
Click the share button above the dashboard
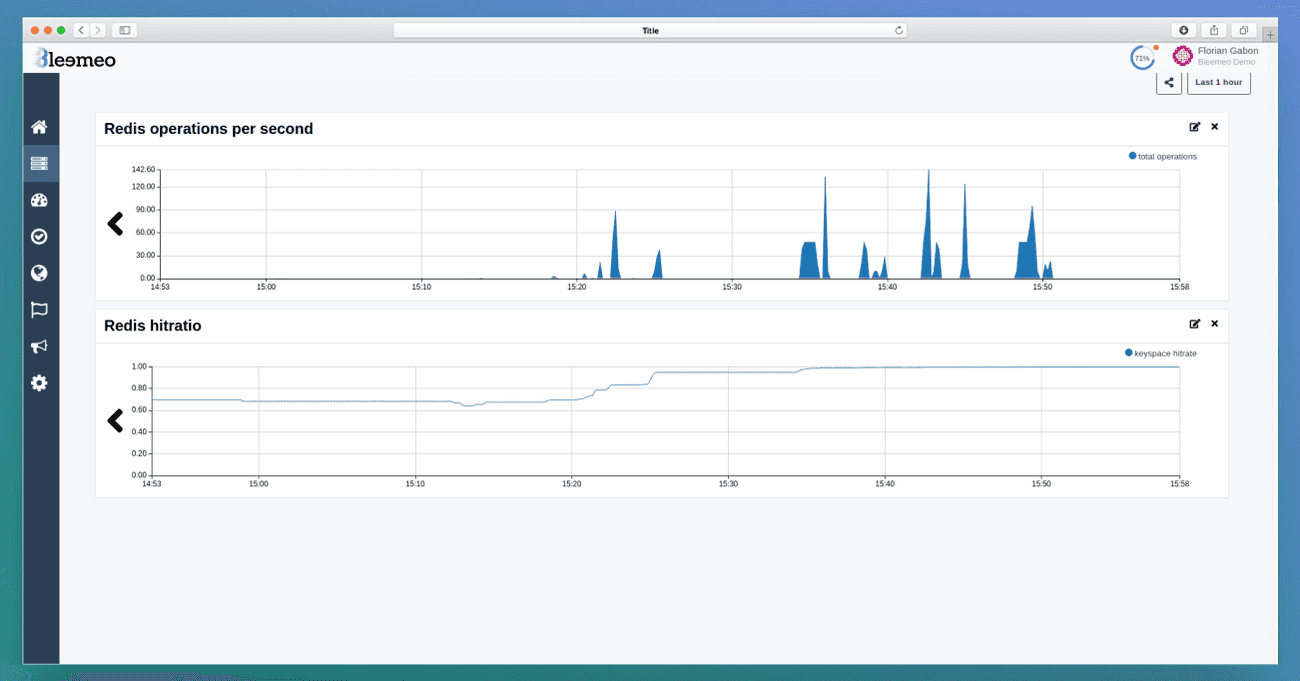[1169, 82]
